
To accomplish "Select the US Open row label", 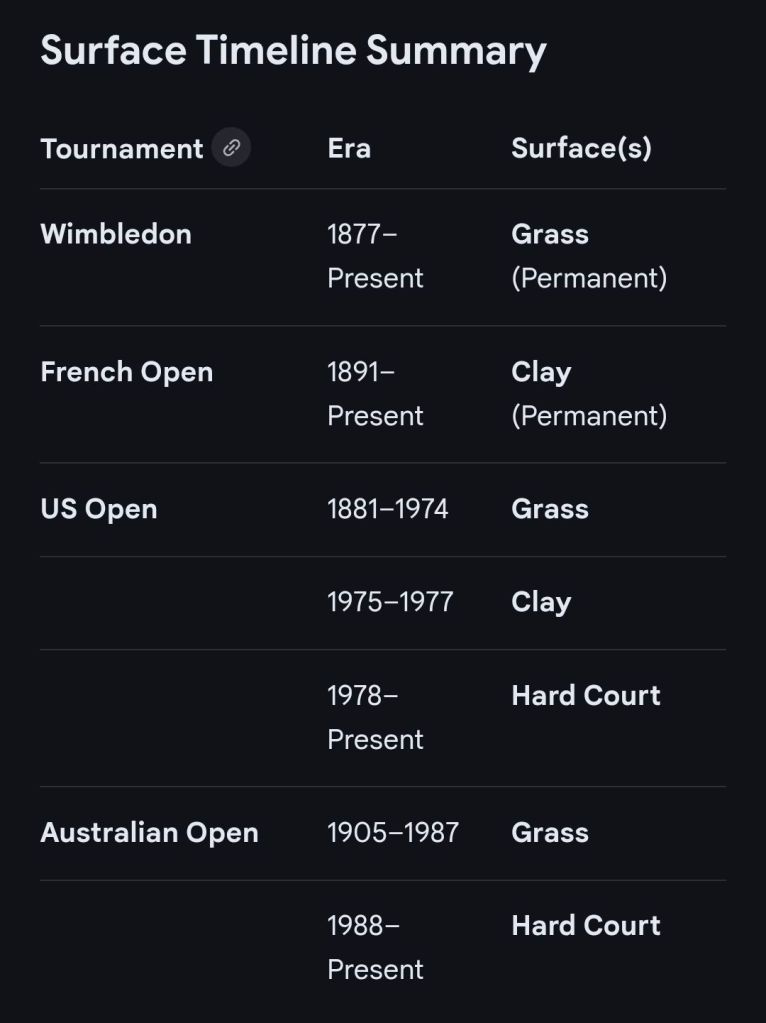I will [x=99, y=509].
